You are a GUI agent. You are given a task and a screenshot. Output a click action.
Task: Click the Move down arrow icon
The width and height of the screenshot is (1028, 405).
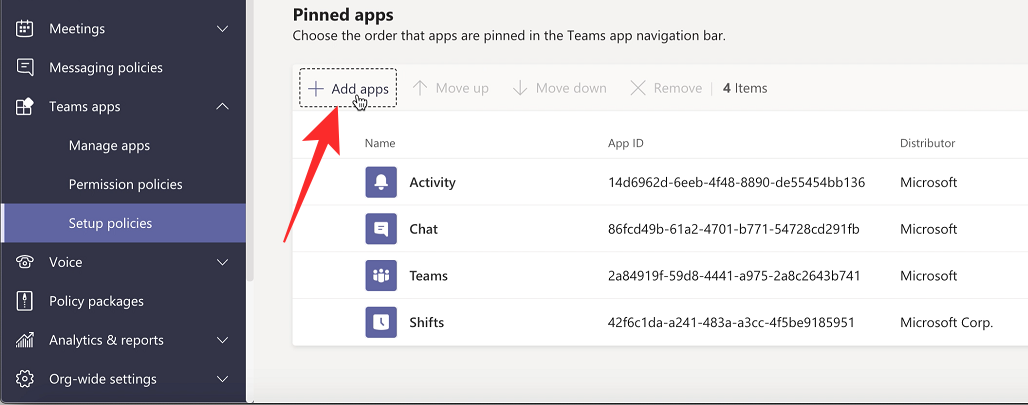point(520,88)
